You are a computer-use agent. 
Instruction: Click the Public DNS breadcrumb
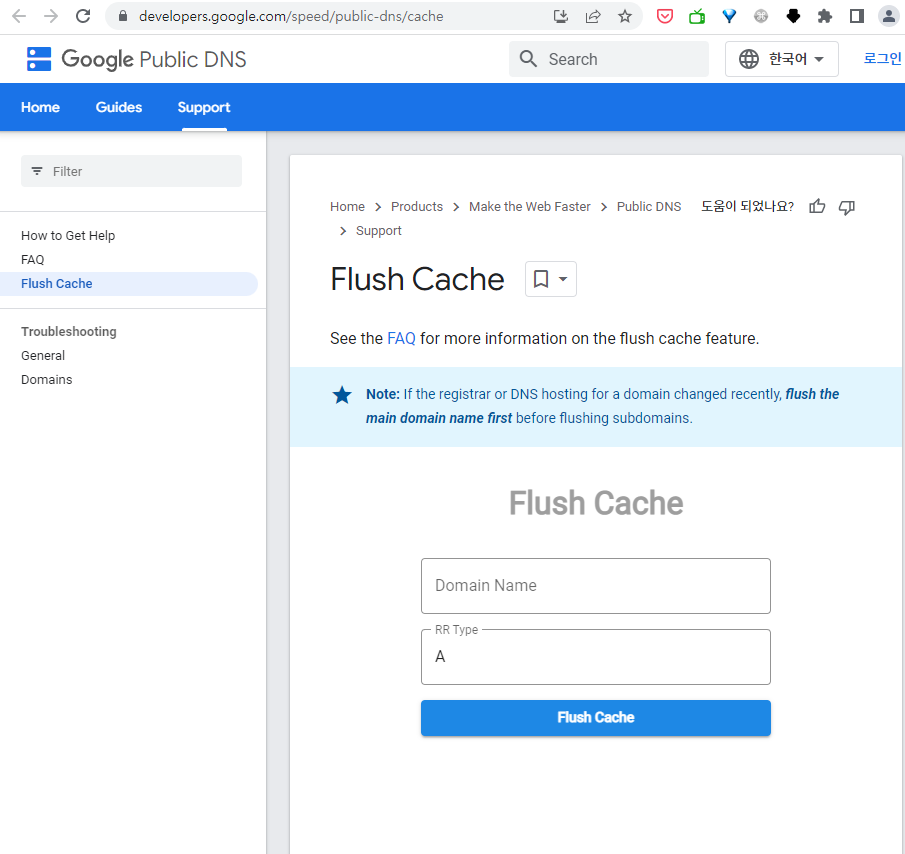pyautogui.click(x=649, y=207)
